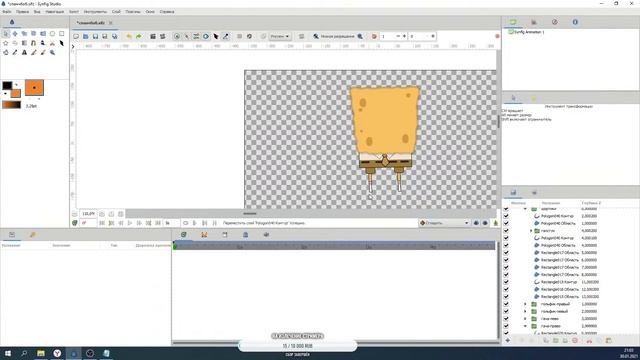Toggle the panel arrow at ruler corner
The width and height of the screenshot is (640, 360).
[x=73, y=47]
